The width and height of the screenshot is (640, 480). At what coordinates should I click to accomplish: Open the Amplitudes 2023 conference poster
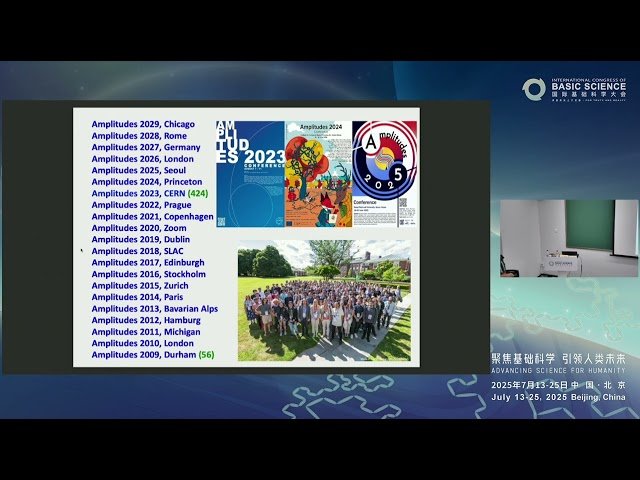[x=250, y=174]
